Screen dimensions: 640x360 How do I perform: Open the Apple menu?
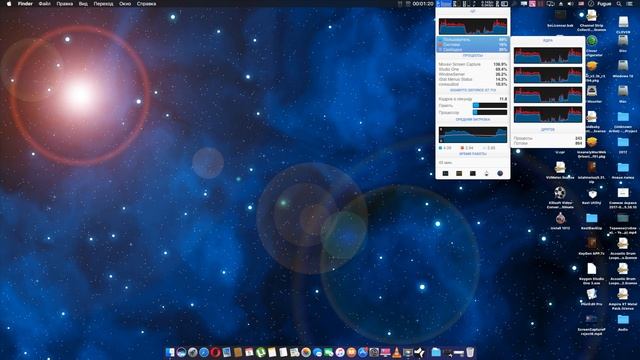[9, 4]
